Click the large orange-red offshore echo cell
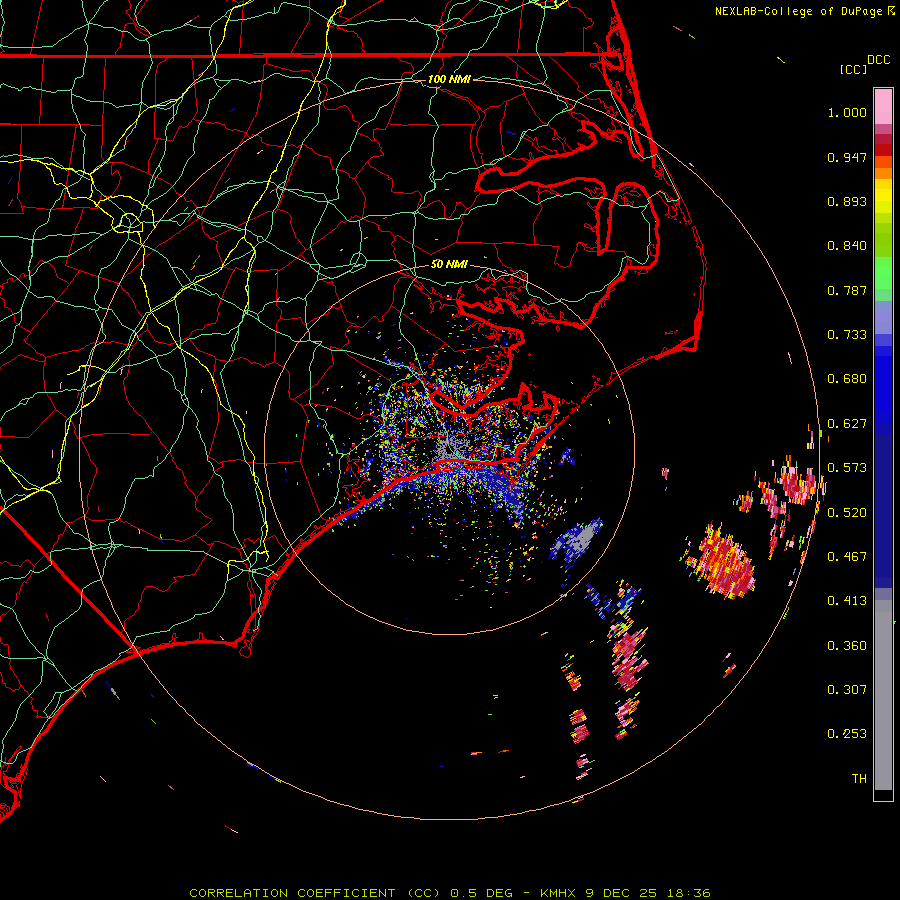Viewport: 900px width, 900px height. click(x=723, y=562)
